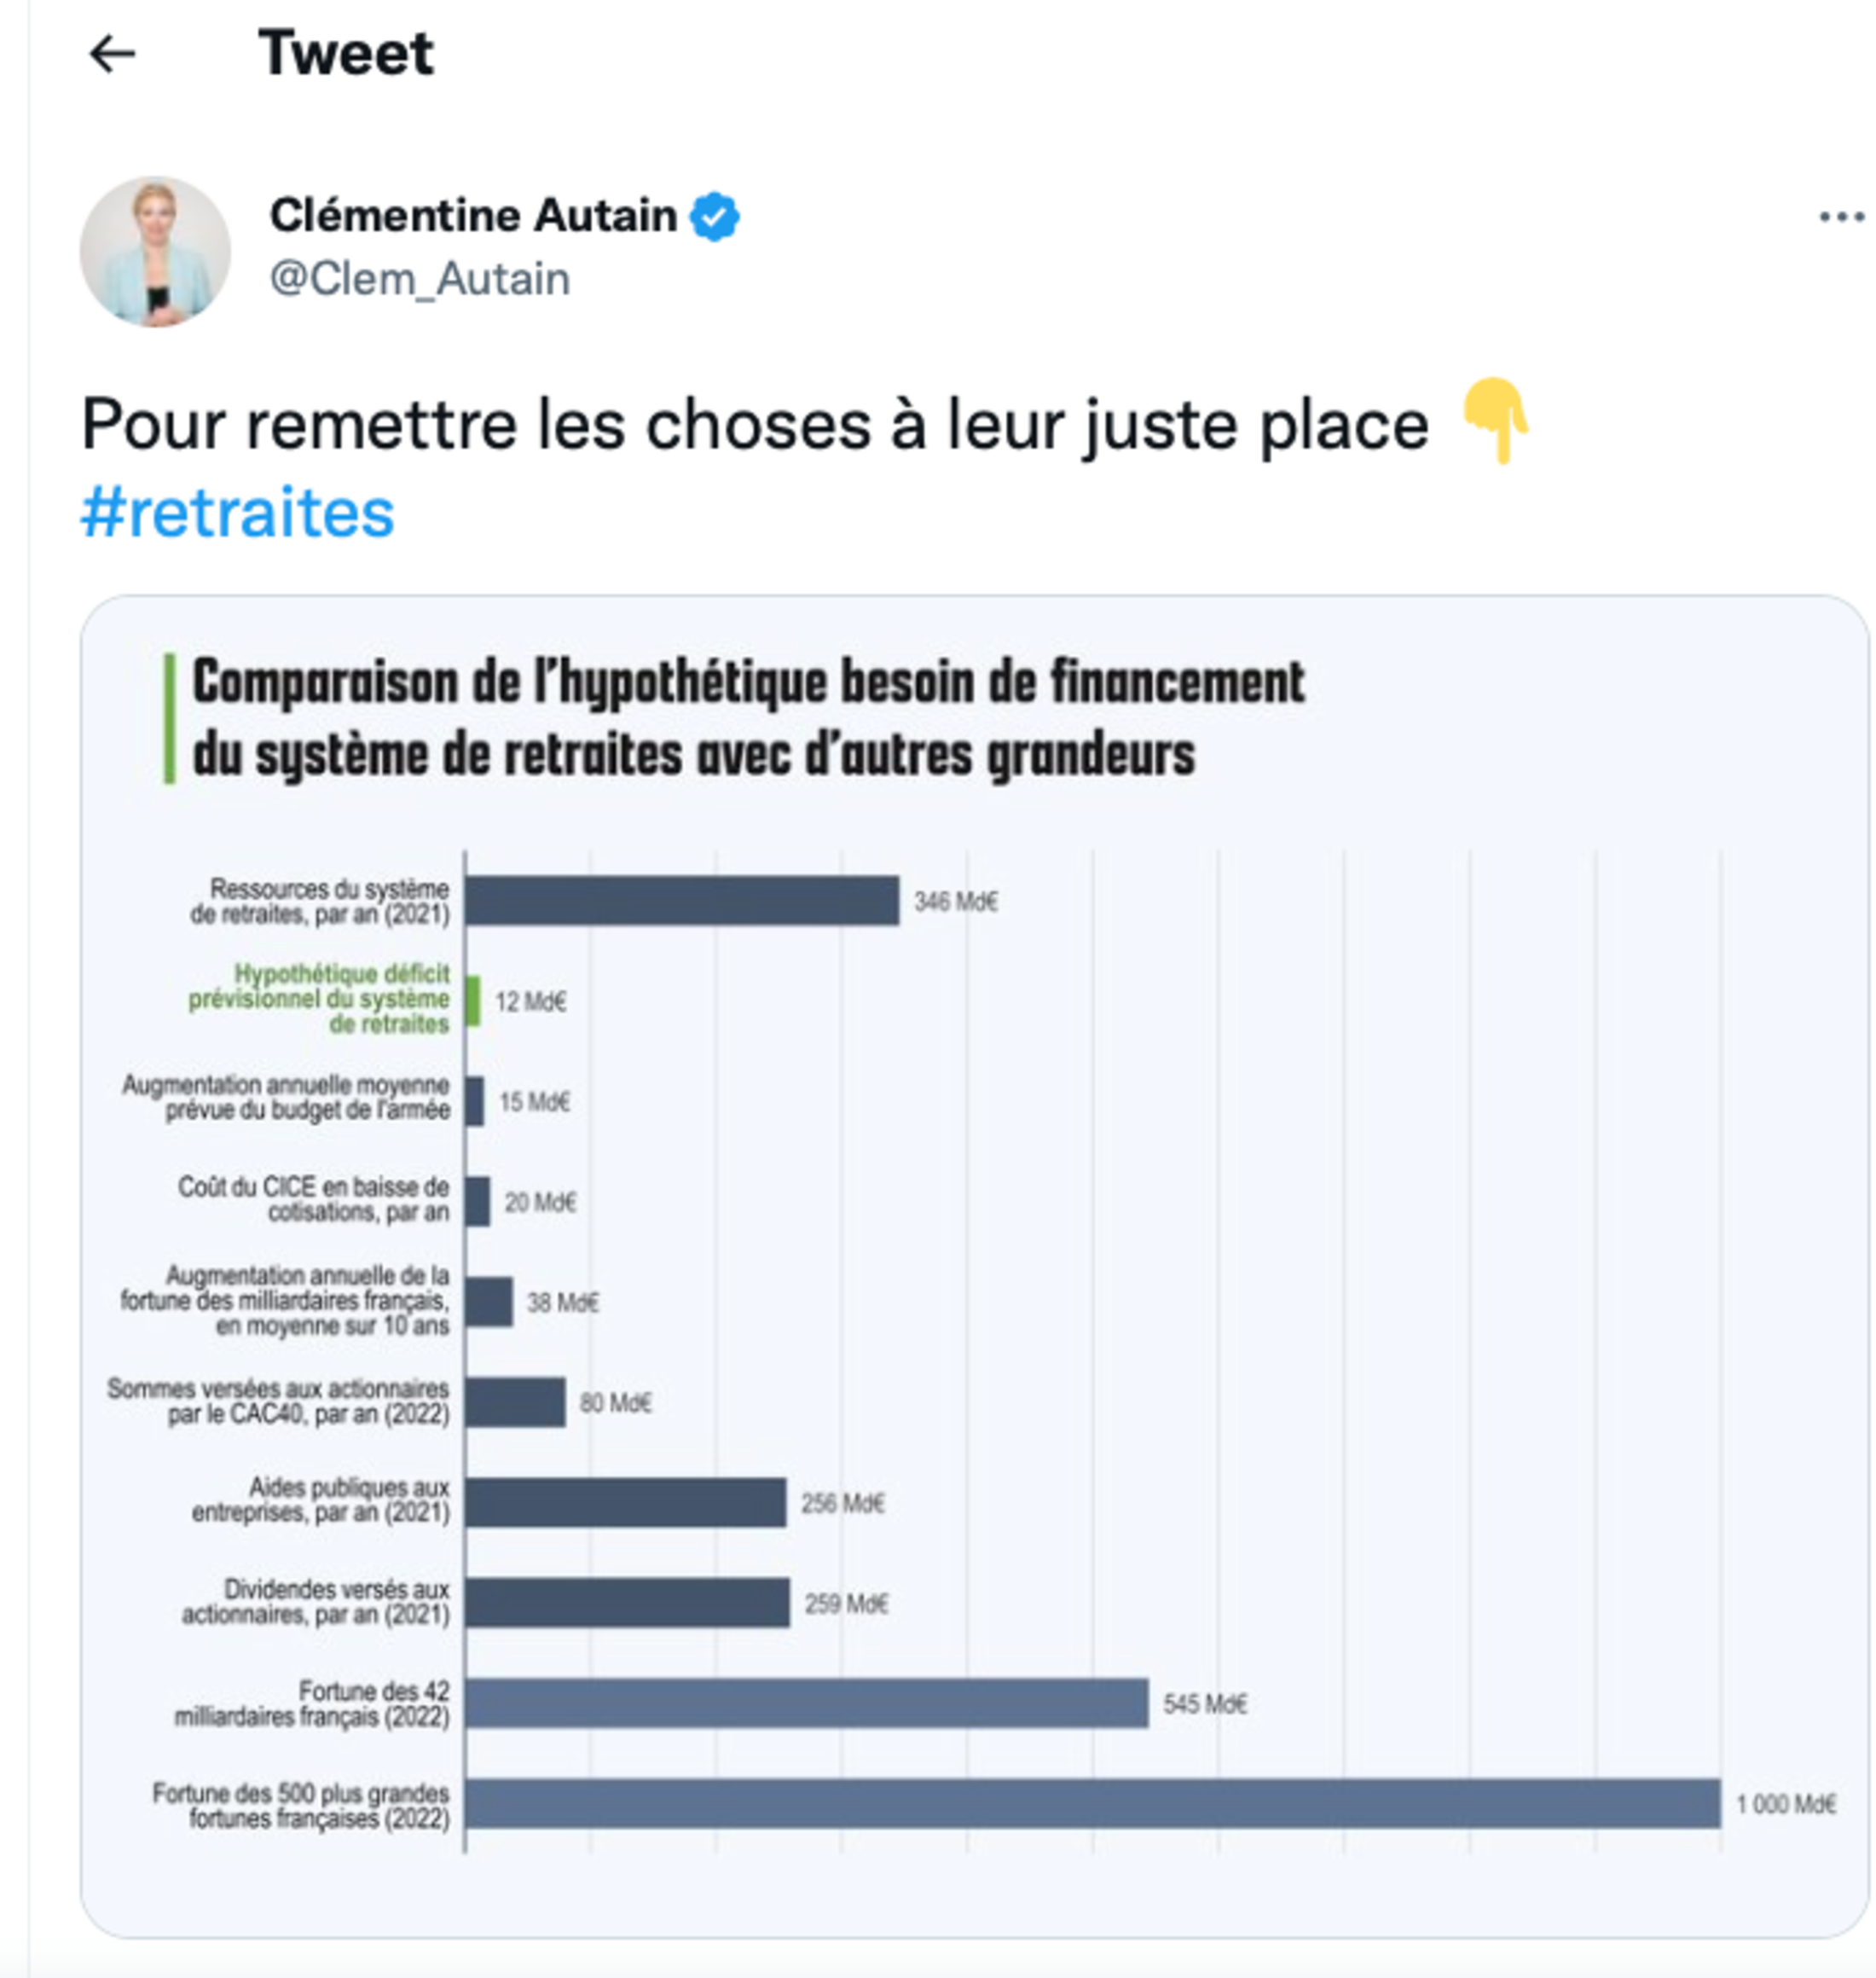Open the chart image at its title
The height and width of the screenshot is (1978, 1876).
coord(747,718)
